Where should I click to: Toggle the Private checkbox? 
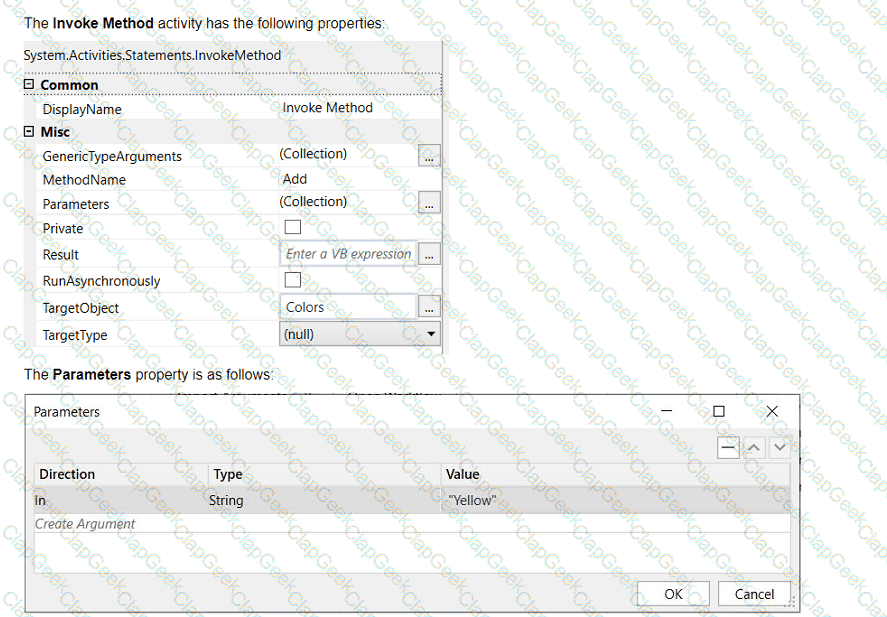point(292,227)
